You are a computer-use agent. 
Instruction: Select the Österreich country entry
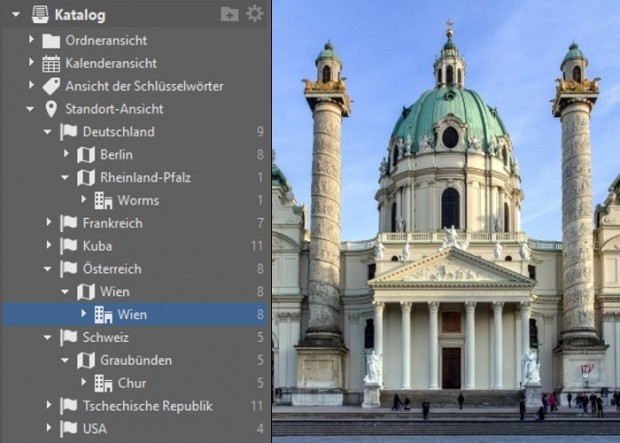coord(112,269)
